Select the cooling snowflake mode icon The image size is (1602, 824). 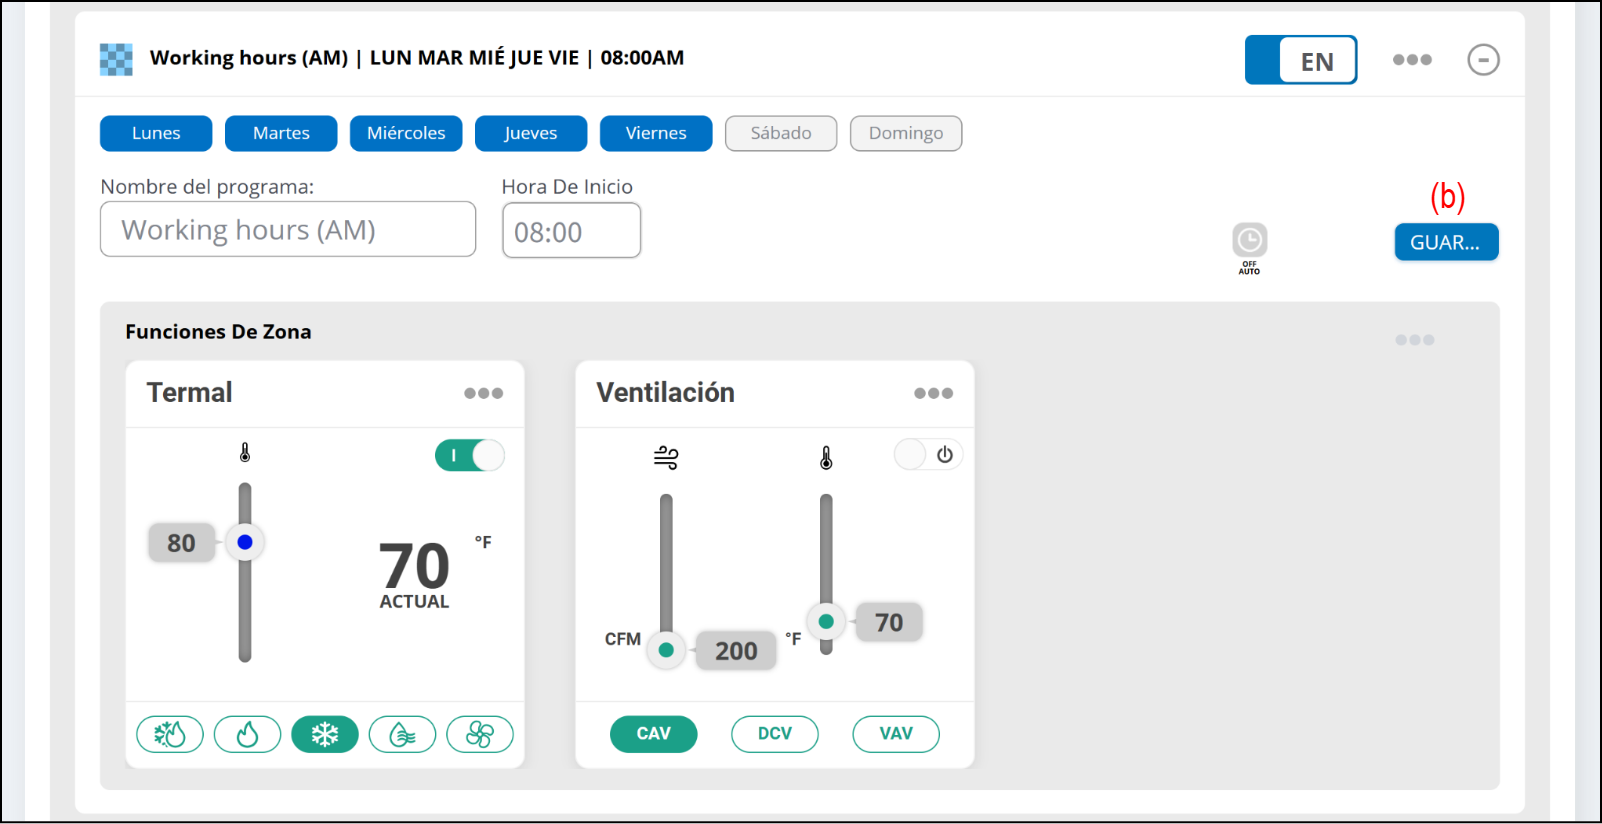coord(325,735)
